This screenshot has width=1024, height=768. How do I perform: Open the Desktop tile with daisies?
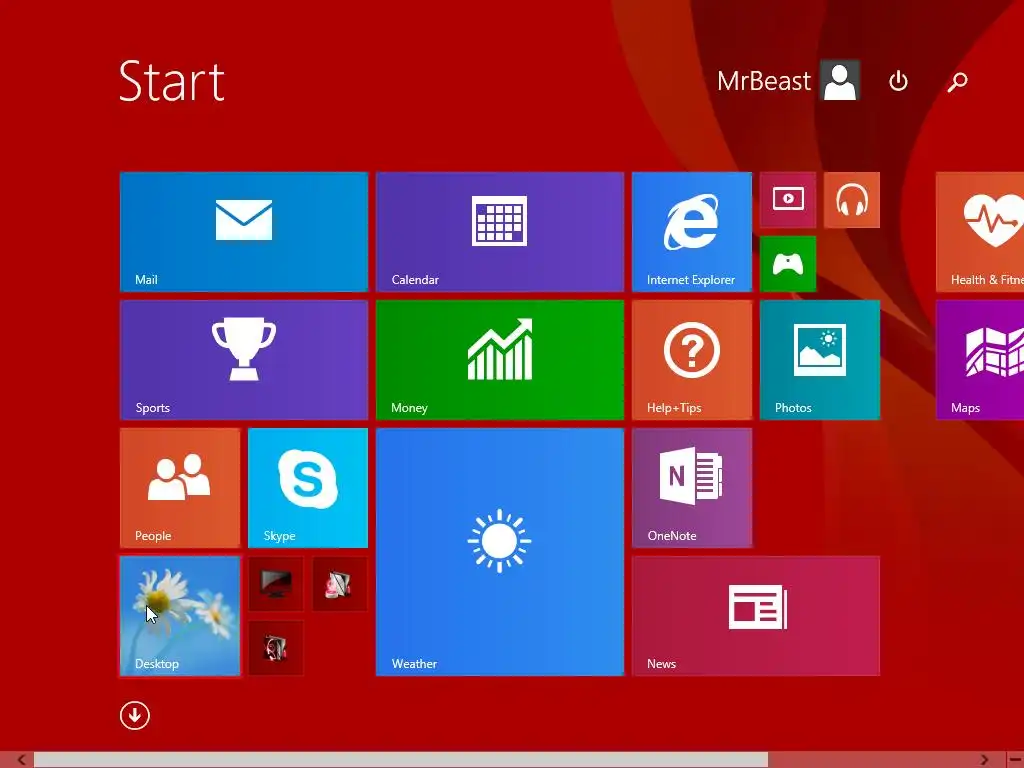180,616
